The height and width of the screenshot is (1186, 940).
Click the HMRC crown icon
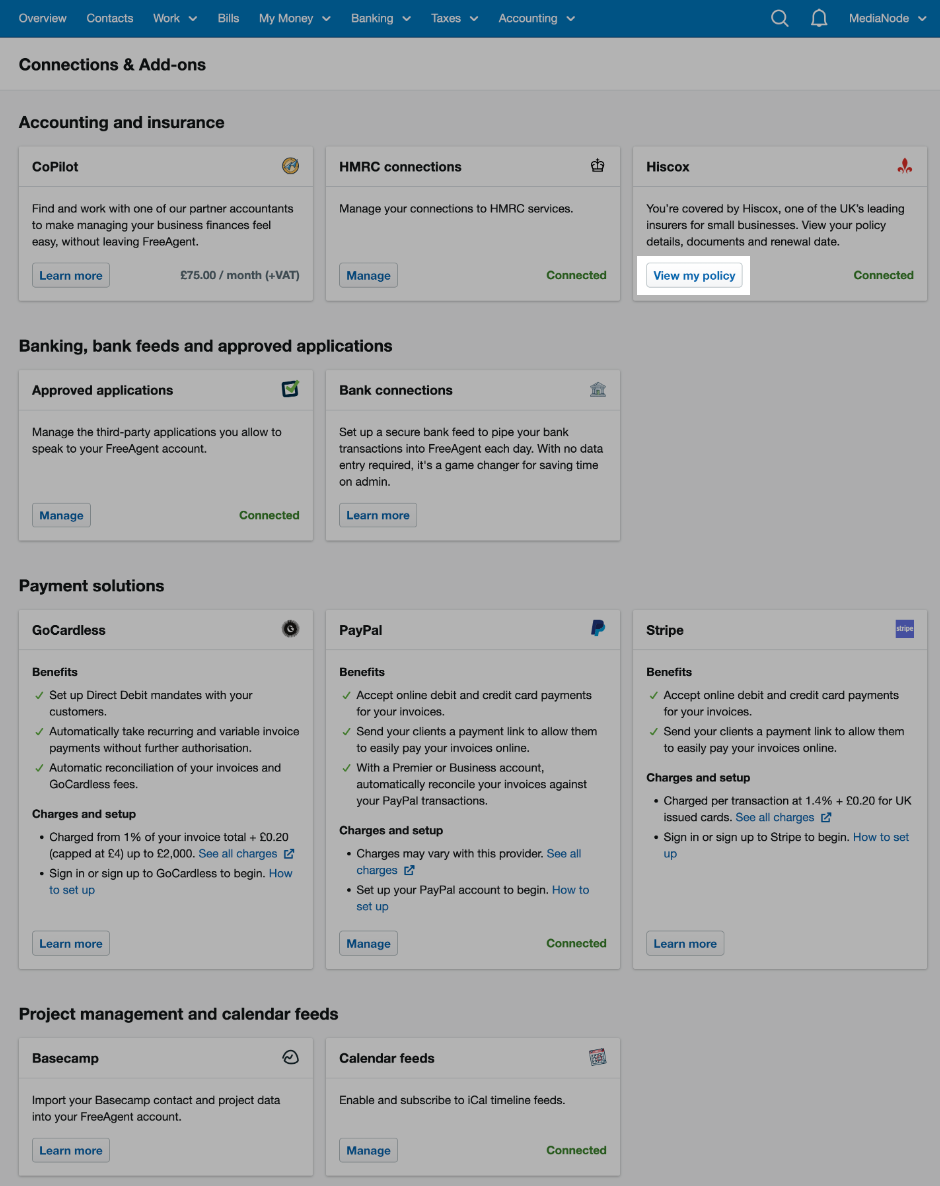(598, 166)
